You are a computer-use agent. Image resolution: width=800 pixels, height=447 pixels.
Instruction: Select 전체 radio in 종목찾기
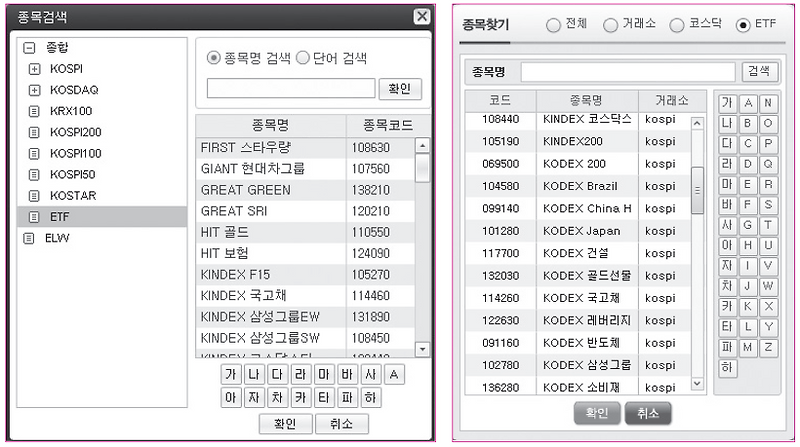553,25
